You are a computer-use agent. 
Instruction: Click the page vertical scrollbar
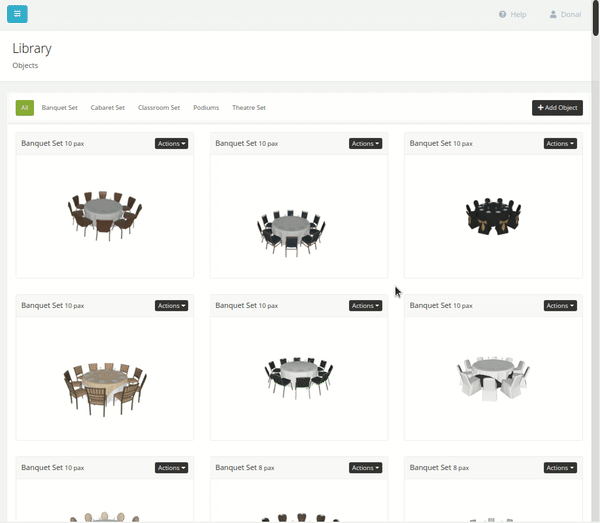pyautogui.click(x=595, y=18)
